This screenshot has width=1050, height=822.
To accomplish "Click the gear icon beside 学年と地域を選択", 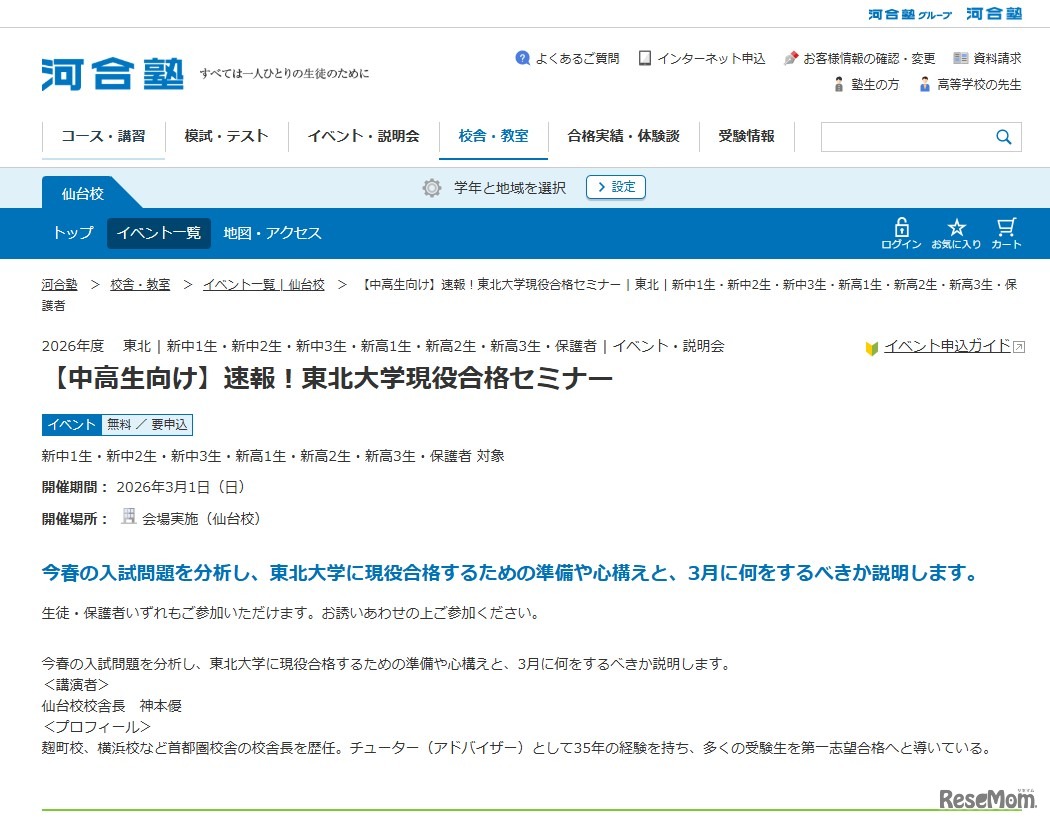I will tap(430, 187).
